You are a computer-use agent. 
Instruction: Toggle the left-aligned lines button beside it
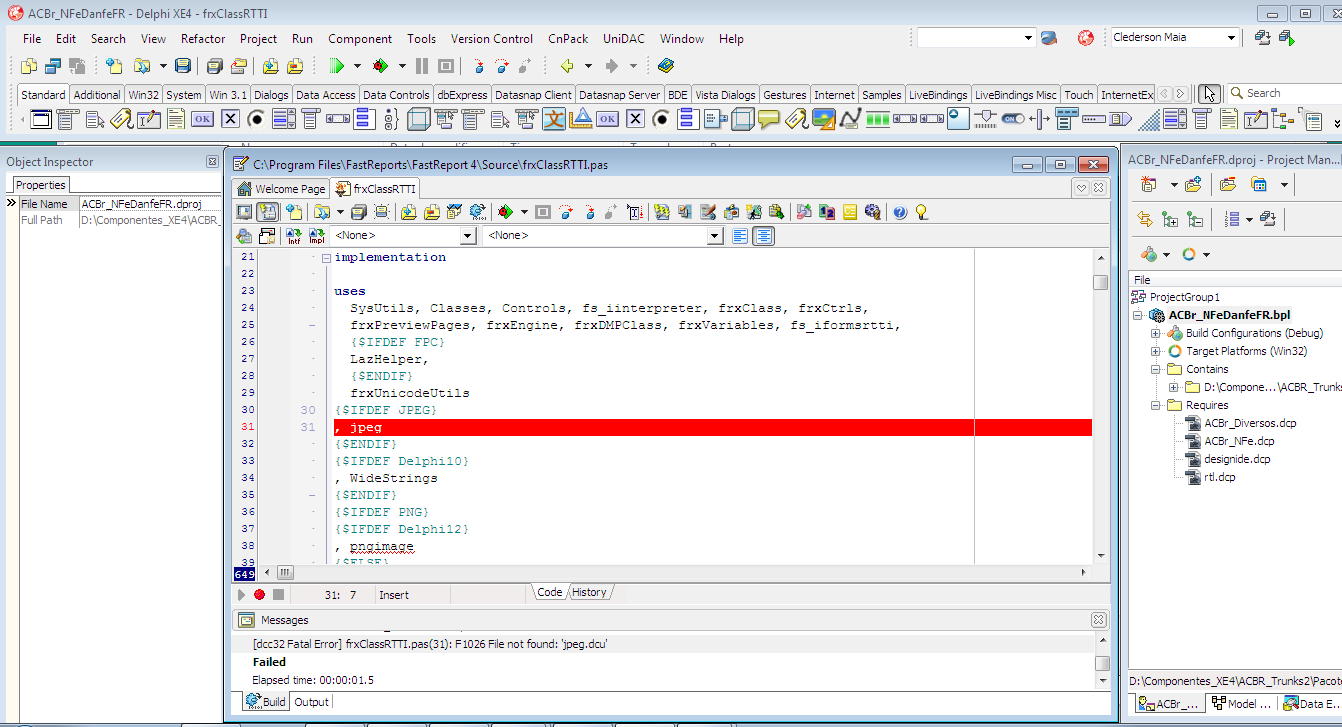[x=740, y=236]
